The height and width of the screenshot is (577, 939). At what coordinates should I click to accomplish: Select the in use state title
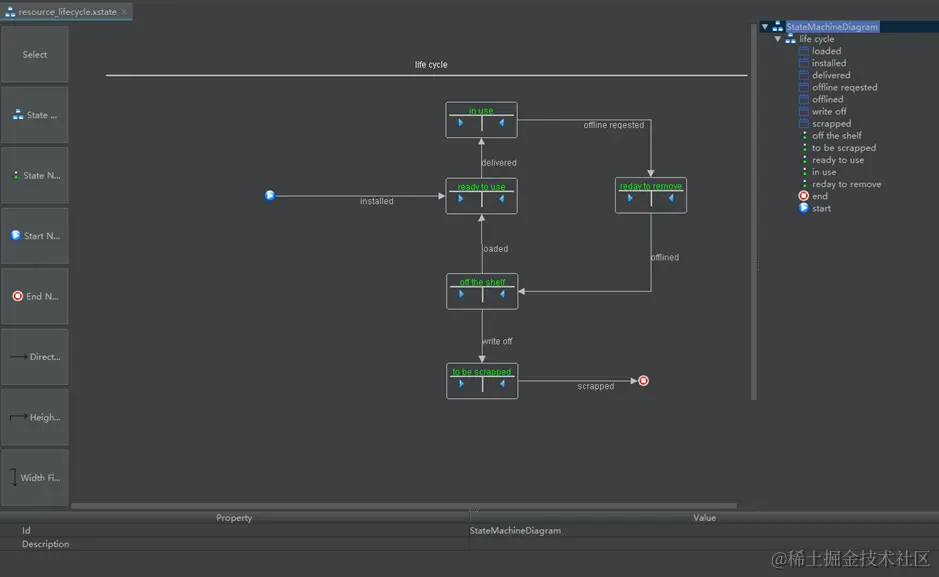481,110
